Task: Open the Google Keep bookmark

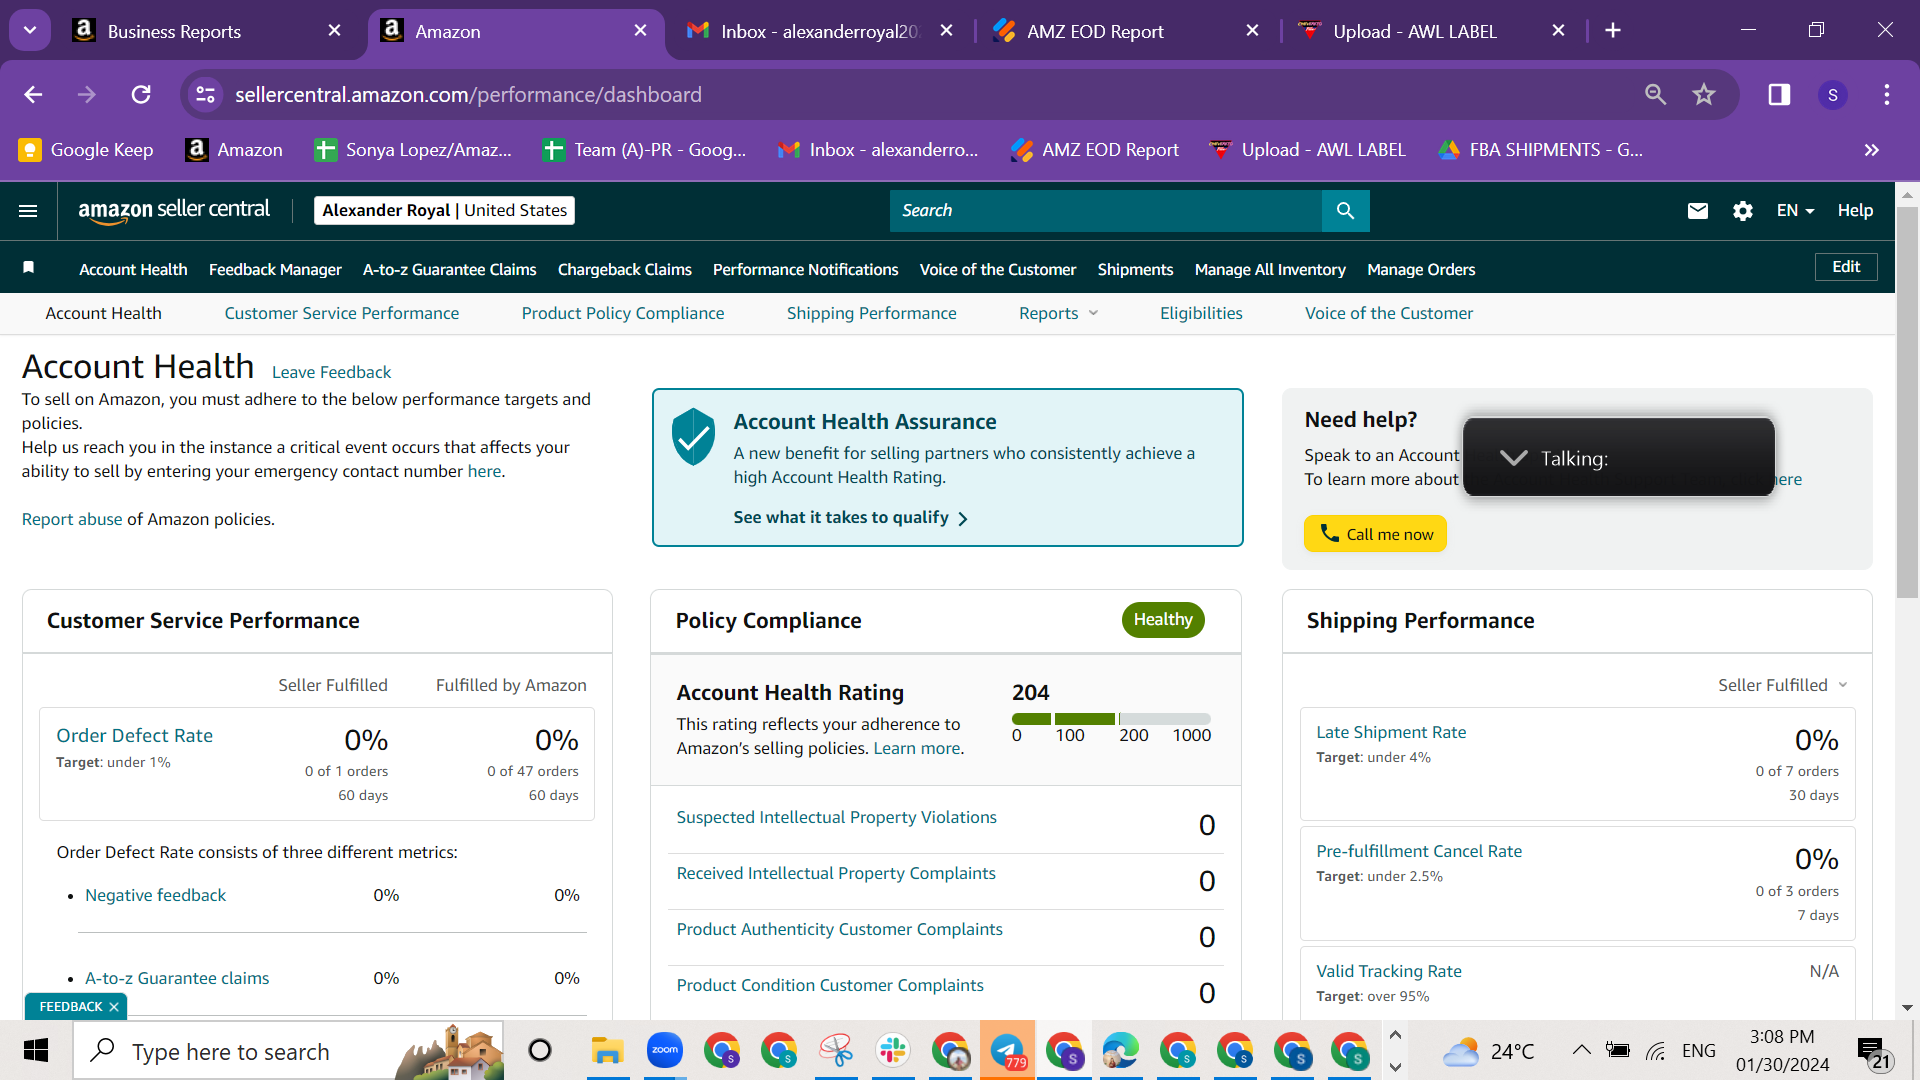Action: click(86, 150)
